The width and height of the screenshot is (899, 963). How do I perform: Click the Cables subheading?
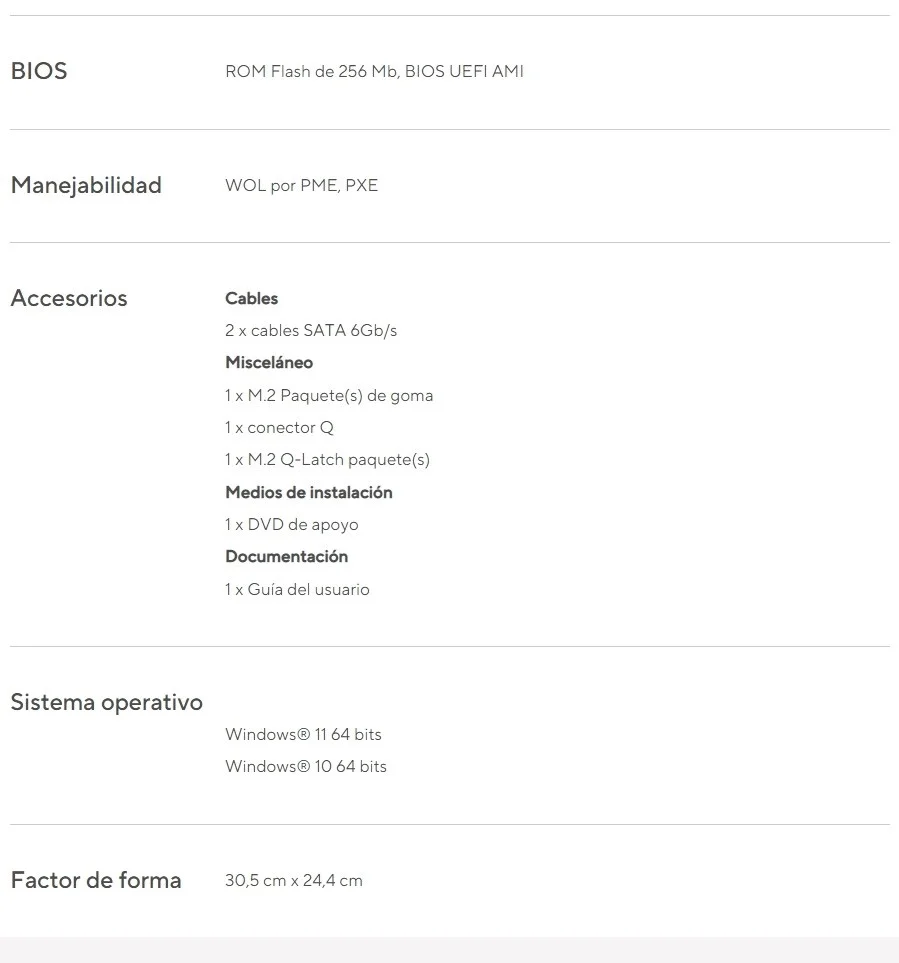coord(251,298)
